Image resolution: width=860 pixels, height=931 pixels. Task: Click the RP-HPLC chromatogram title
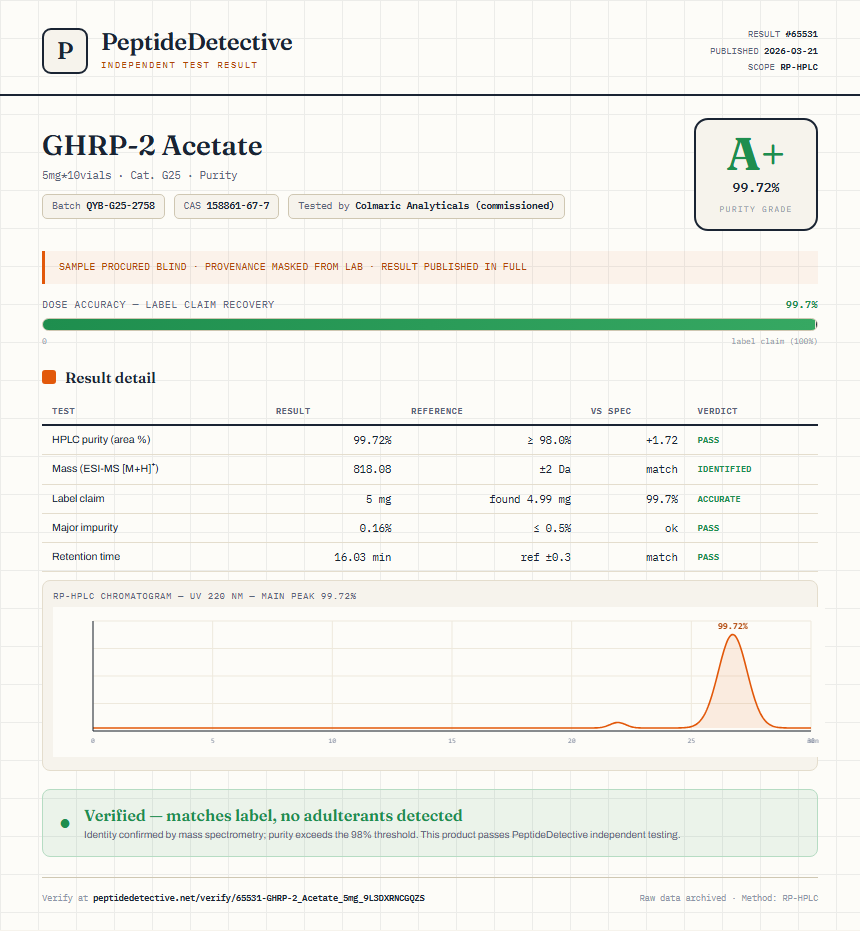[x=204, y=596]
